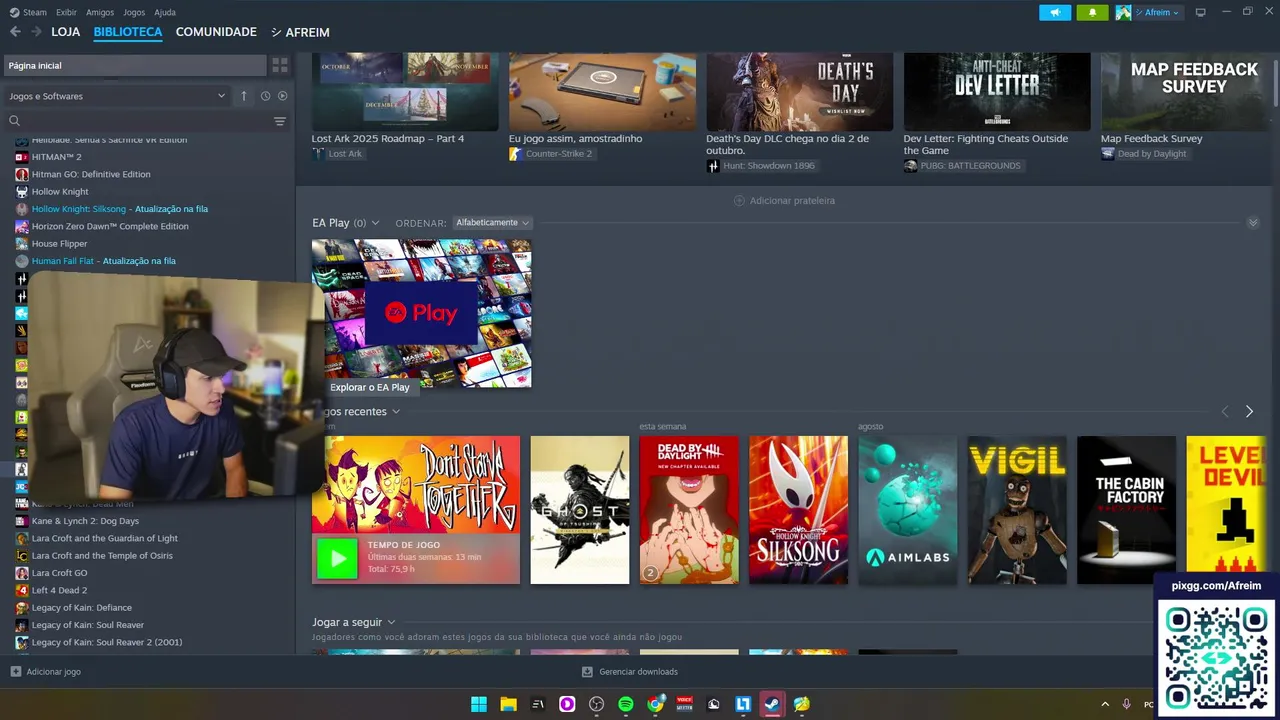Viewport: 1280px width, 720px height.
Task: Open Hollow Knight Silksong game tile
Action: 798,510
